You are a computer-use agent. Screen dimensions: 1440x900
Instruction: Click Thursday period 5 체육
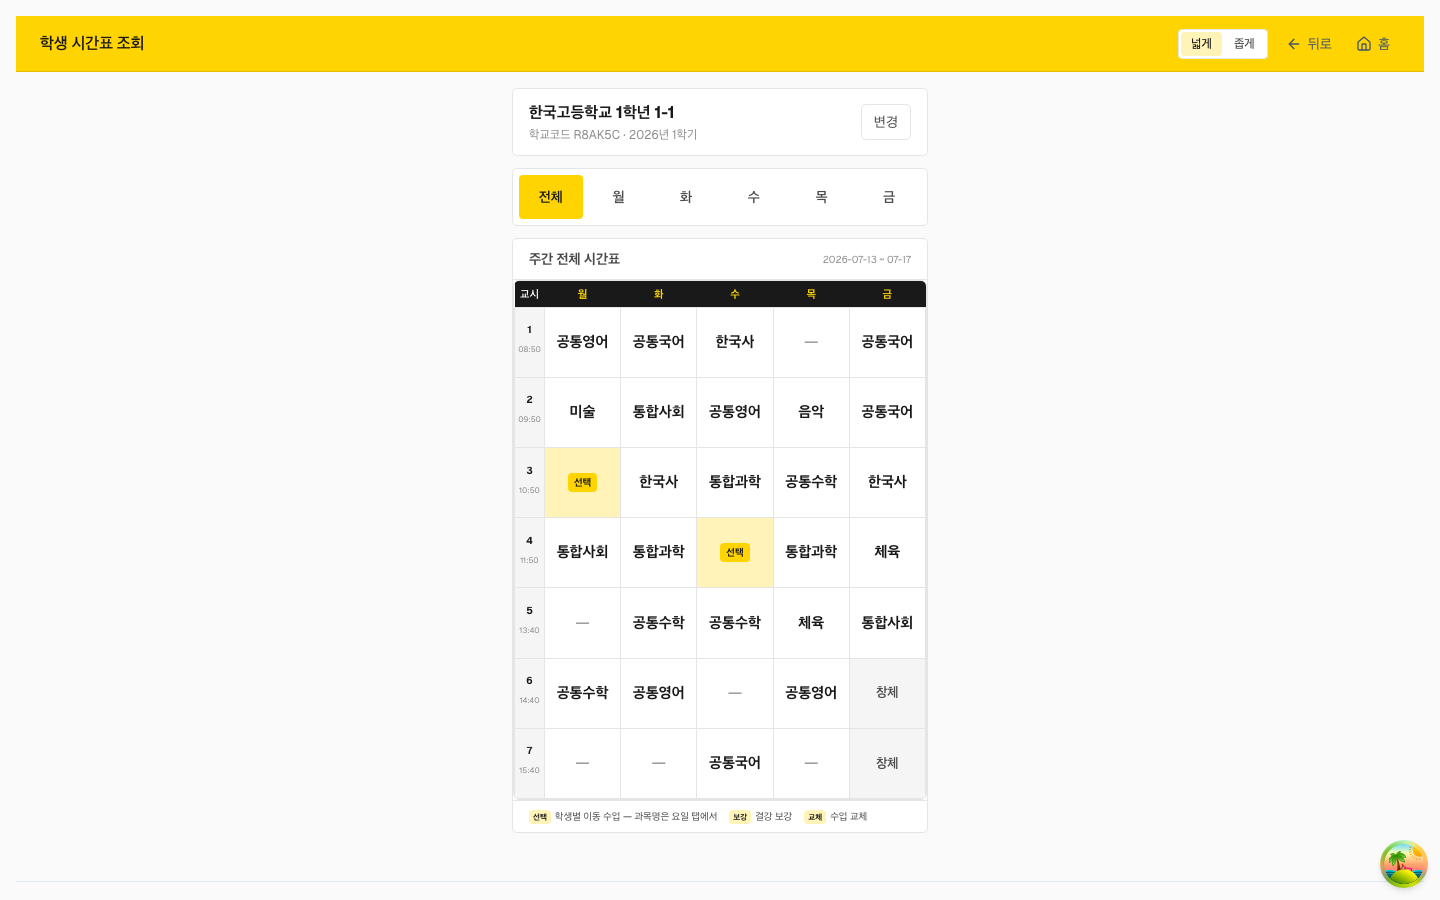click(811, 623)
